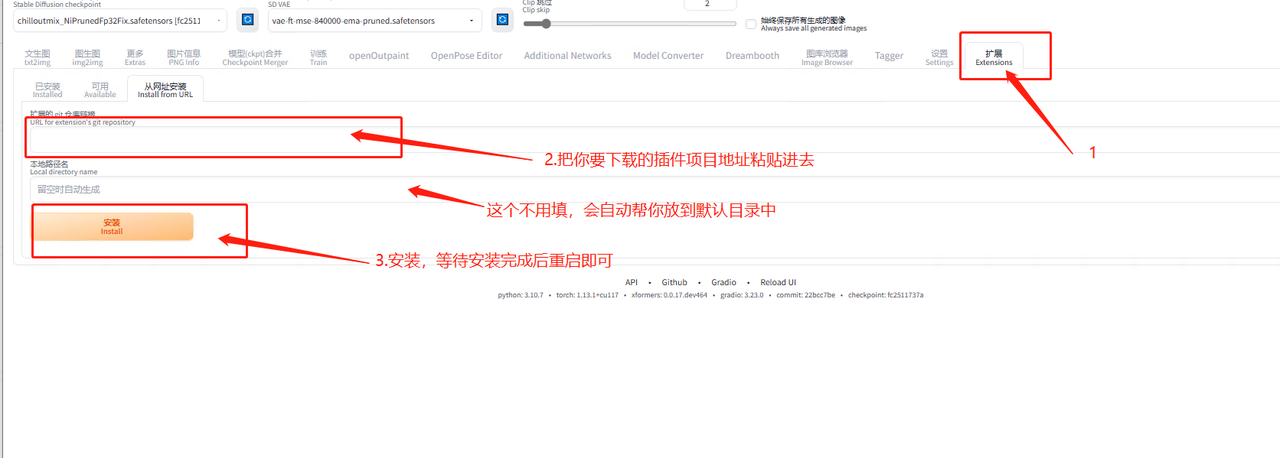Click the SD VAE refresh icon

(x=502, y=20)
